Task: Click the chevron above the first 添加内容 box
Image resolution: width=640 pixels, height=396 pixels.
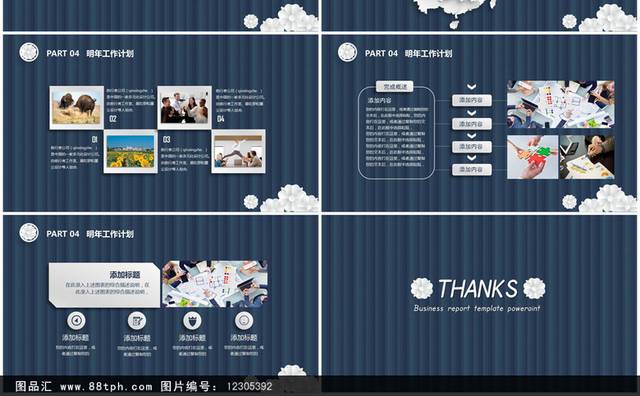Action: tap(471, 87)
